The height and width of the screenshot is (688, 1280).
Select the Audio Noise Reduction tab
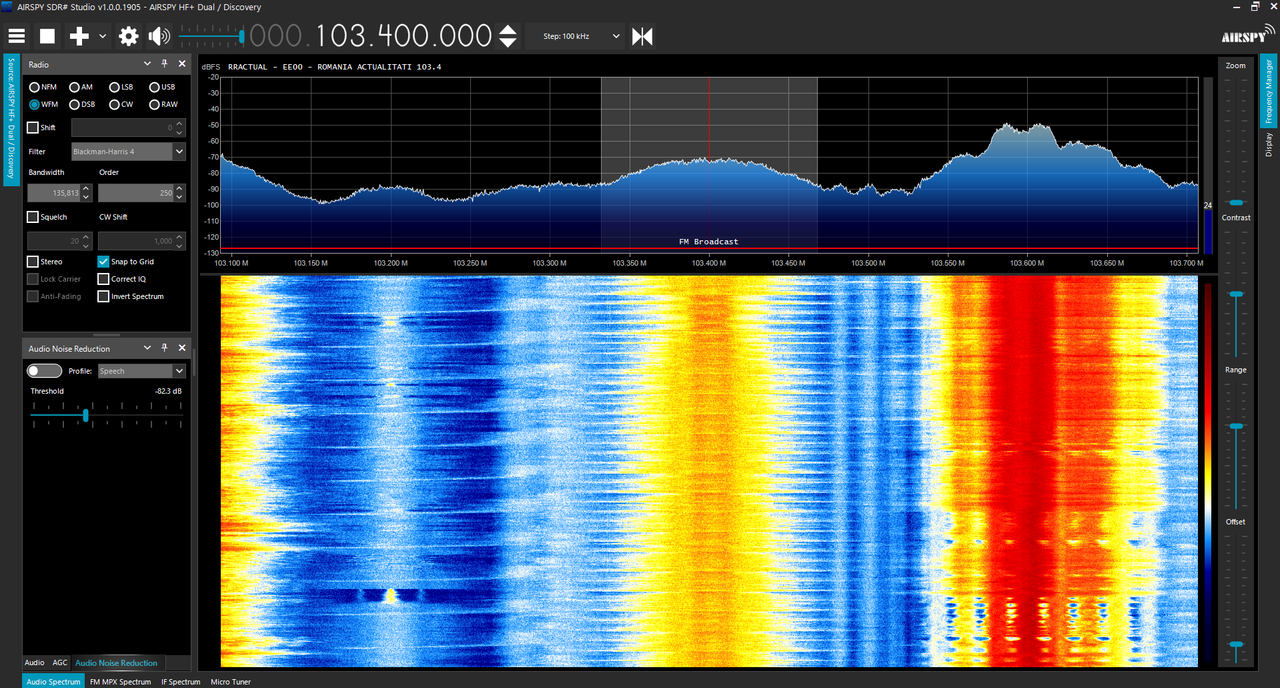[116, 662]
